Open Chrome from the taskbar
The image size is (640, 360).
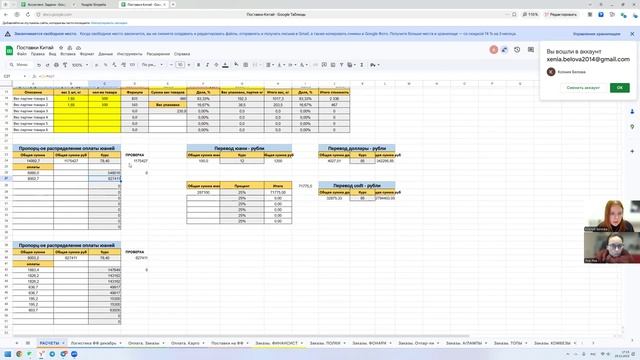[x=19, y=354]
